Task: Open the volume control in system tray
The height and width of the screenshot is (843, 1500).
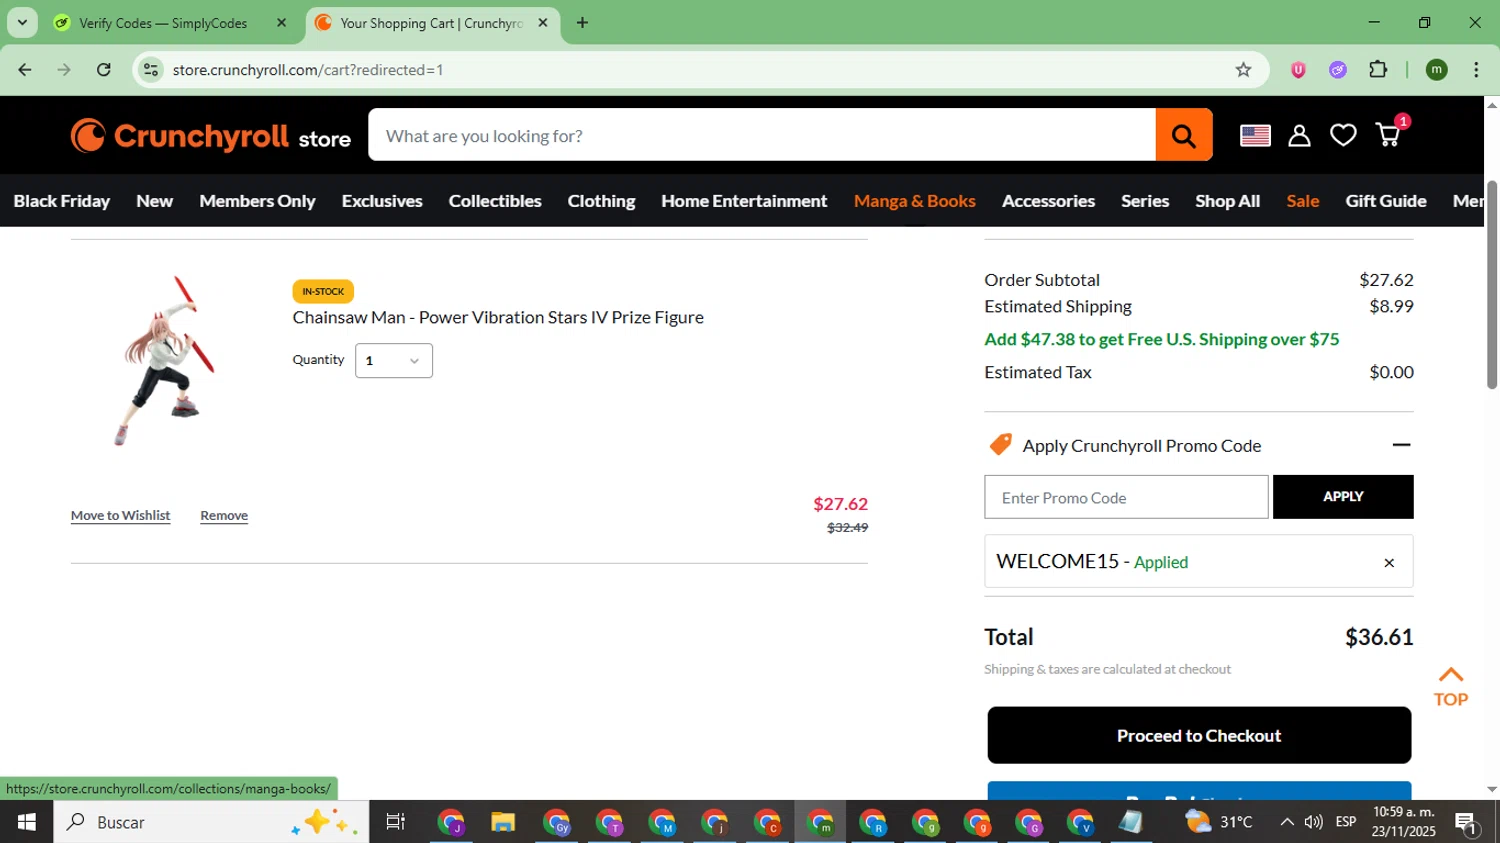Action: click(x=1314, y=822)
